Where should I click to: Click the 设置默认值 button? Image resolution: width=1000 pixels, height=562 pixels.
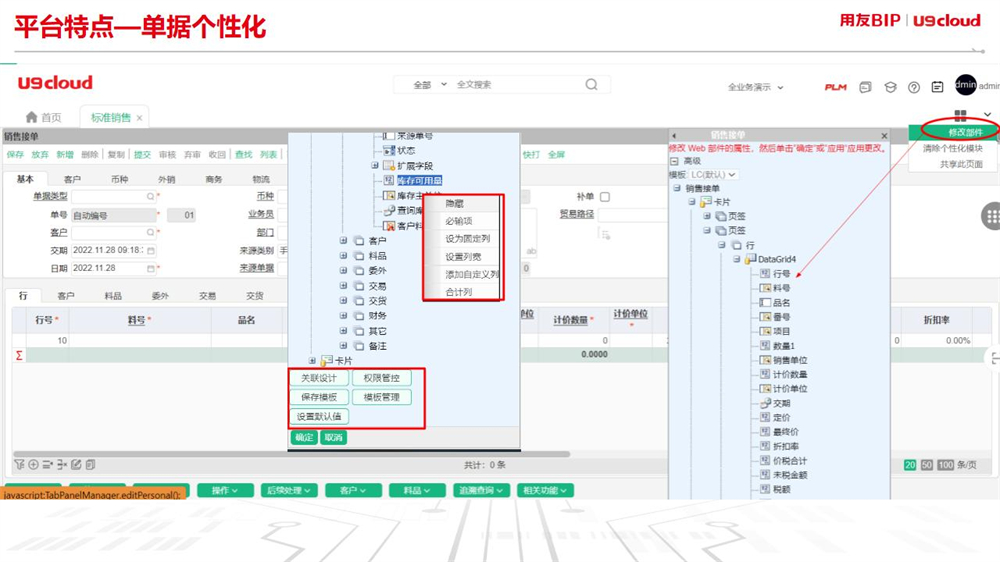[319, 417]
